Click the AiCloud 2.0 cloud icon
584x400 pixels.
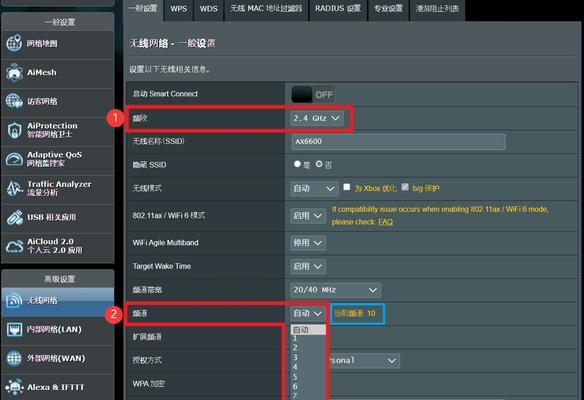14,246
